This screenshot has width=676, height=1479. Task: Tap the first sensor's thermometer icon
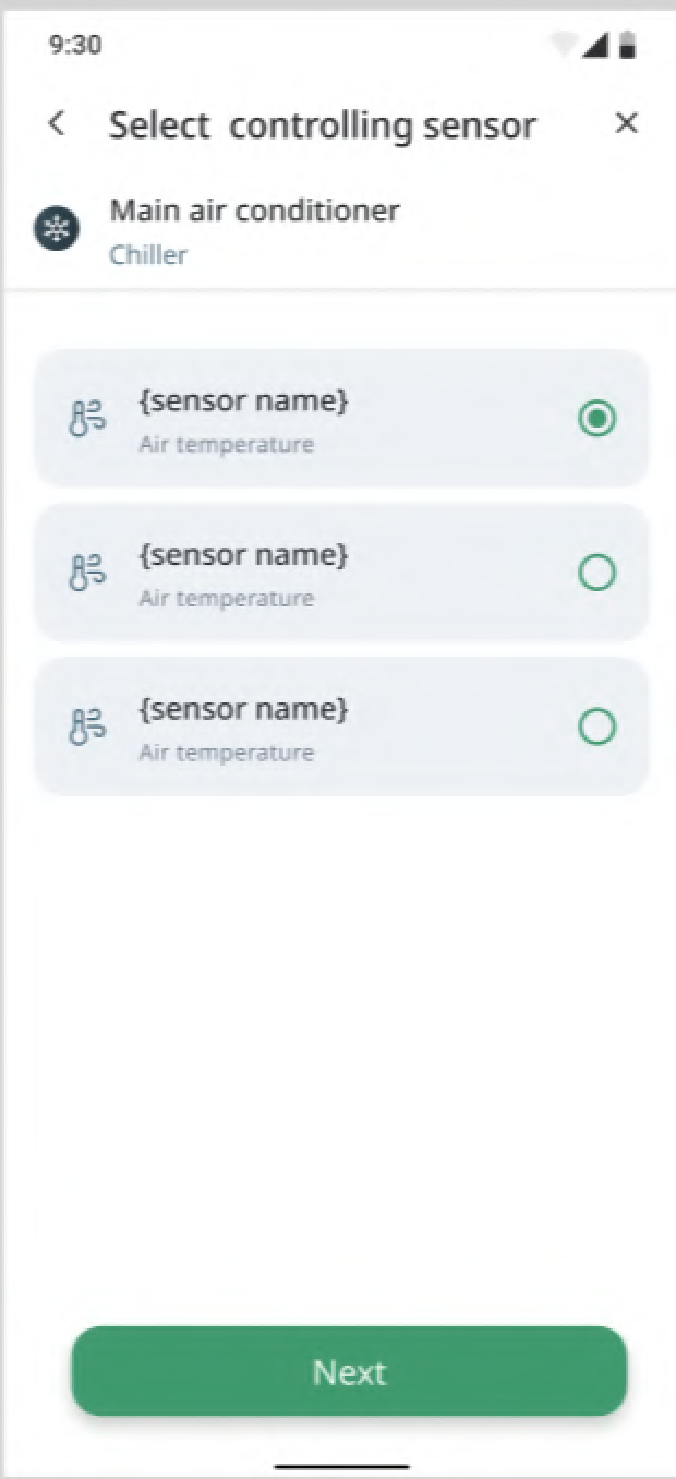86,418
